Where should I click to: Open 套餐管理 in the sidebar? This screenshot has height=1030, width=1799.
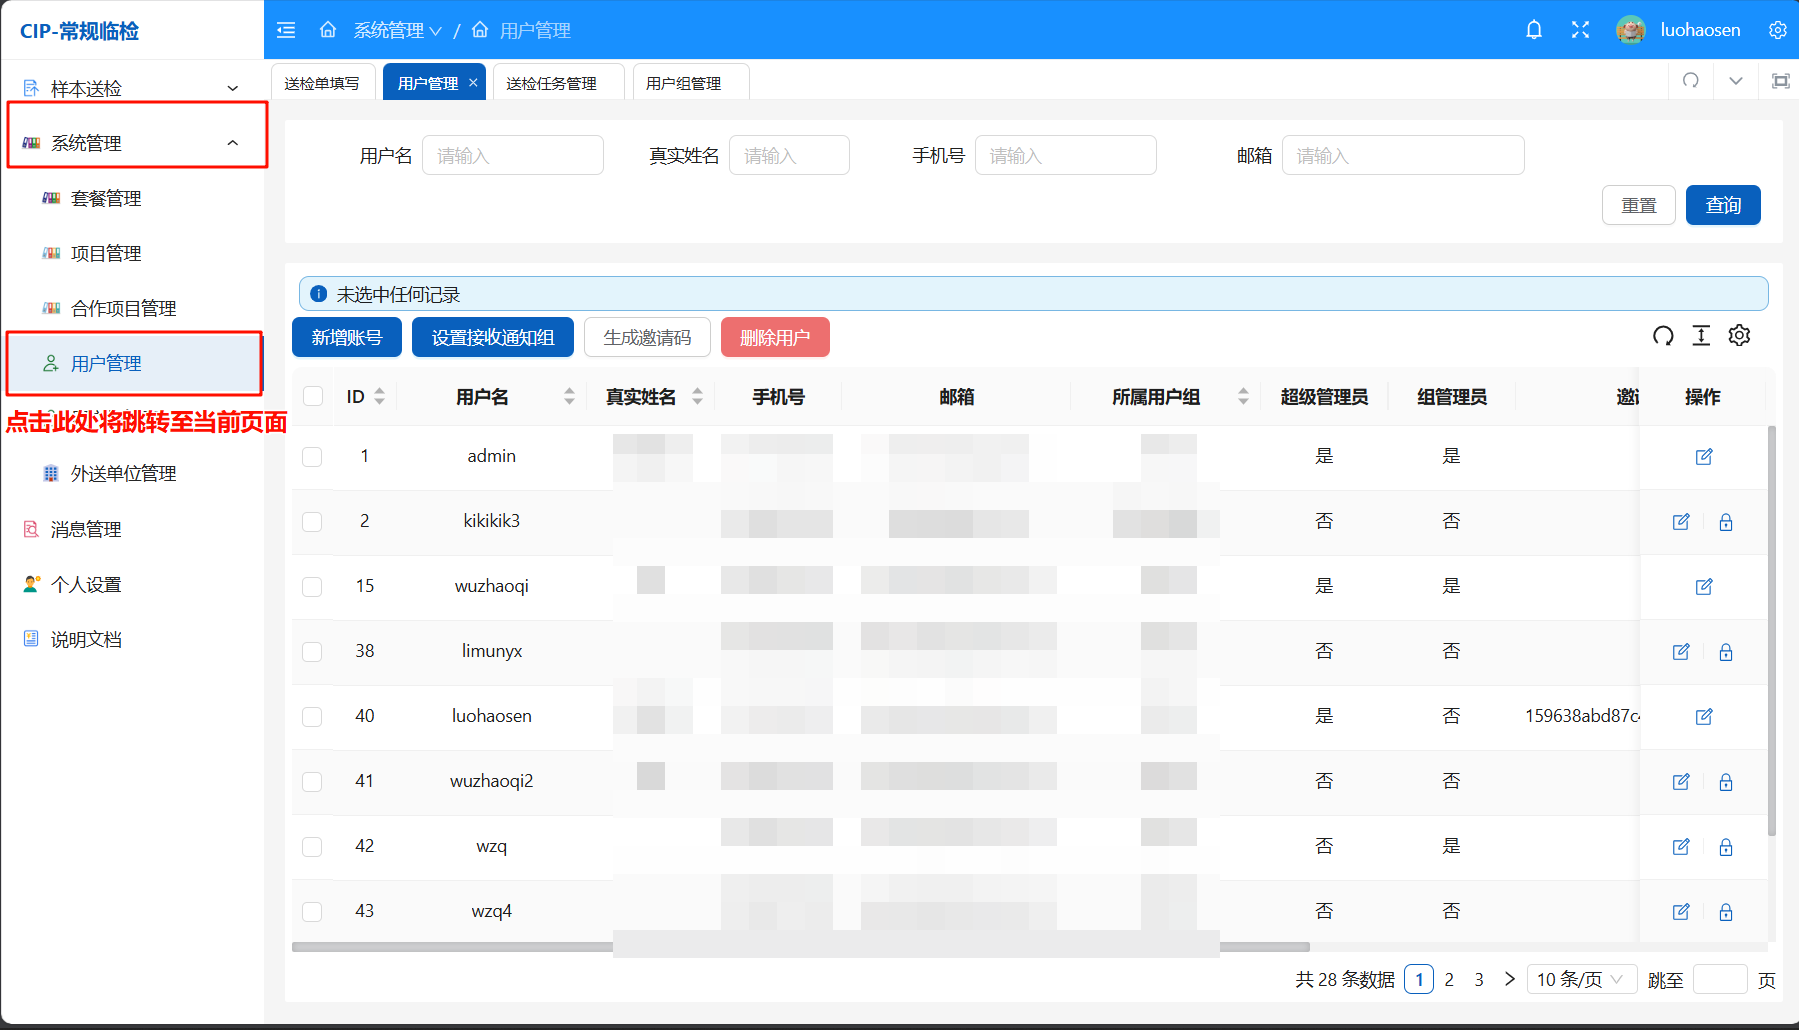pyautogui.click(x=106, y=198)
